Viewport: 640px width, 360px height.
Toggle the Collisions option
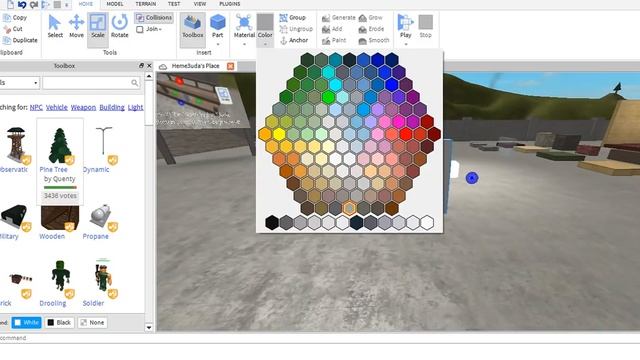[x=154, y=18]
